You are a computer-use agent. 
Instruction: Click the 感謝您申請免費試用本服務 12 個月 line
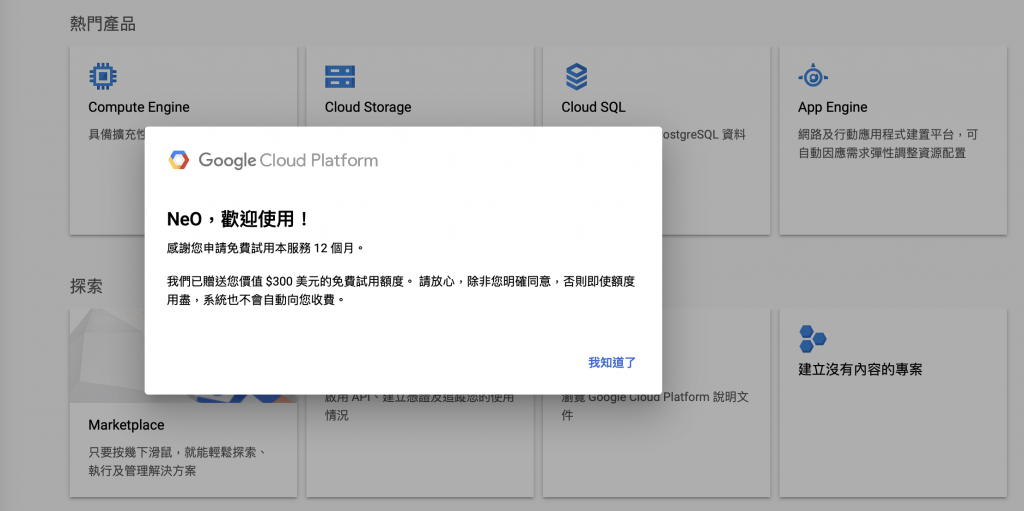[x=265, y=248]
